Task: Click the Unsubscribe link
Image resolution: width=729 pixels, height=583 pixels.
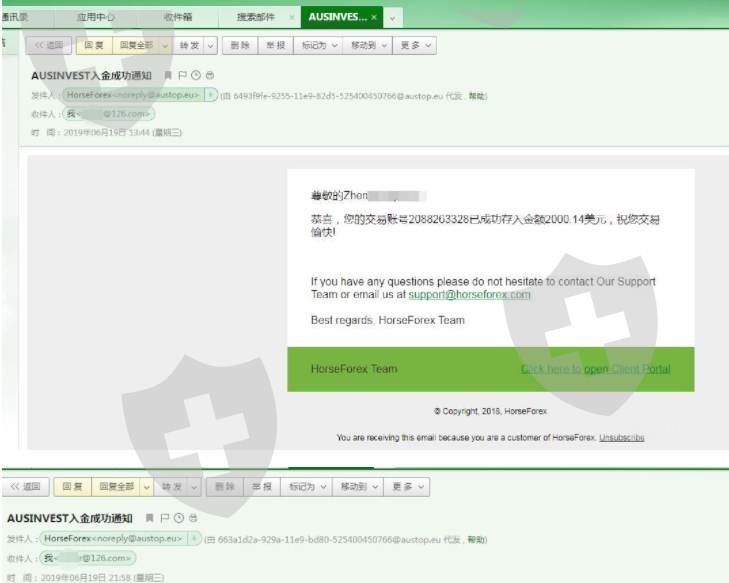Action: point(622,437)
